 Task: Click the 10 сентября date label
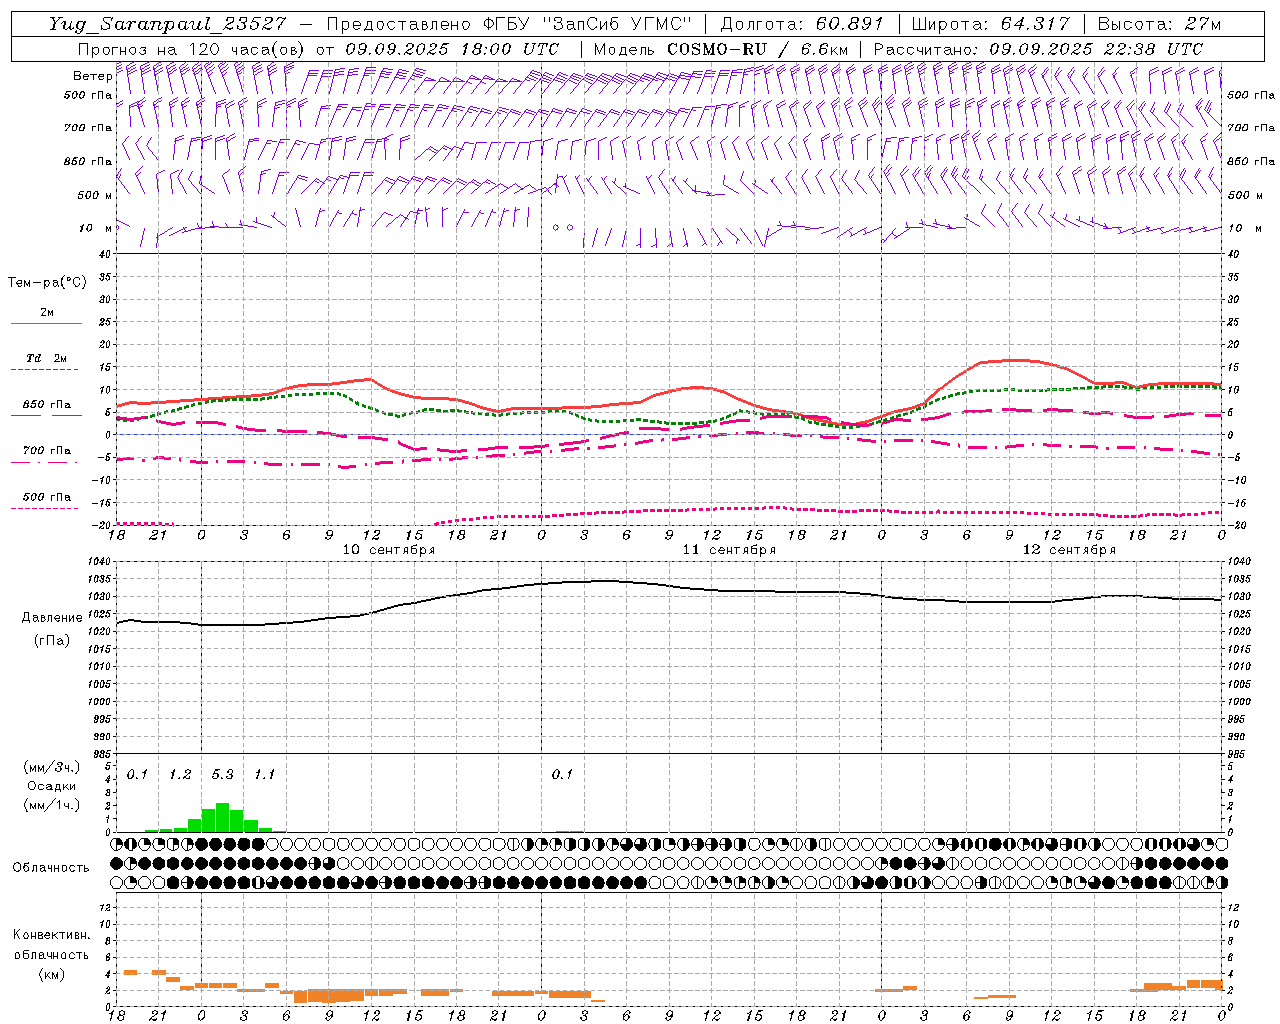[x=389, y=550]
